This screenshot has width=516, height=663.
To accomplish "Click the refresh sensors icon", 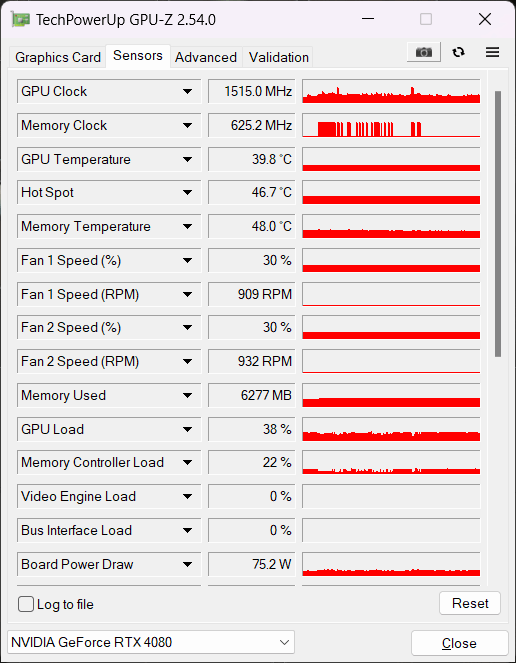I will [x=458, y=52].
